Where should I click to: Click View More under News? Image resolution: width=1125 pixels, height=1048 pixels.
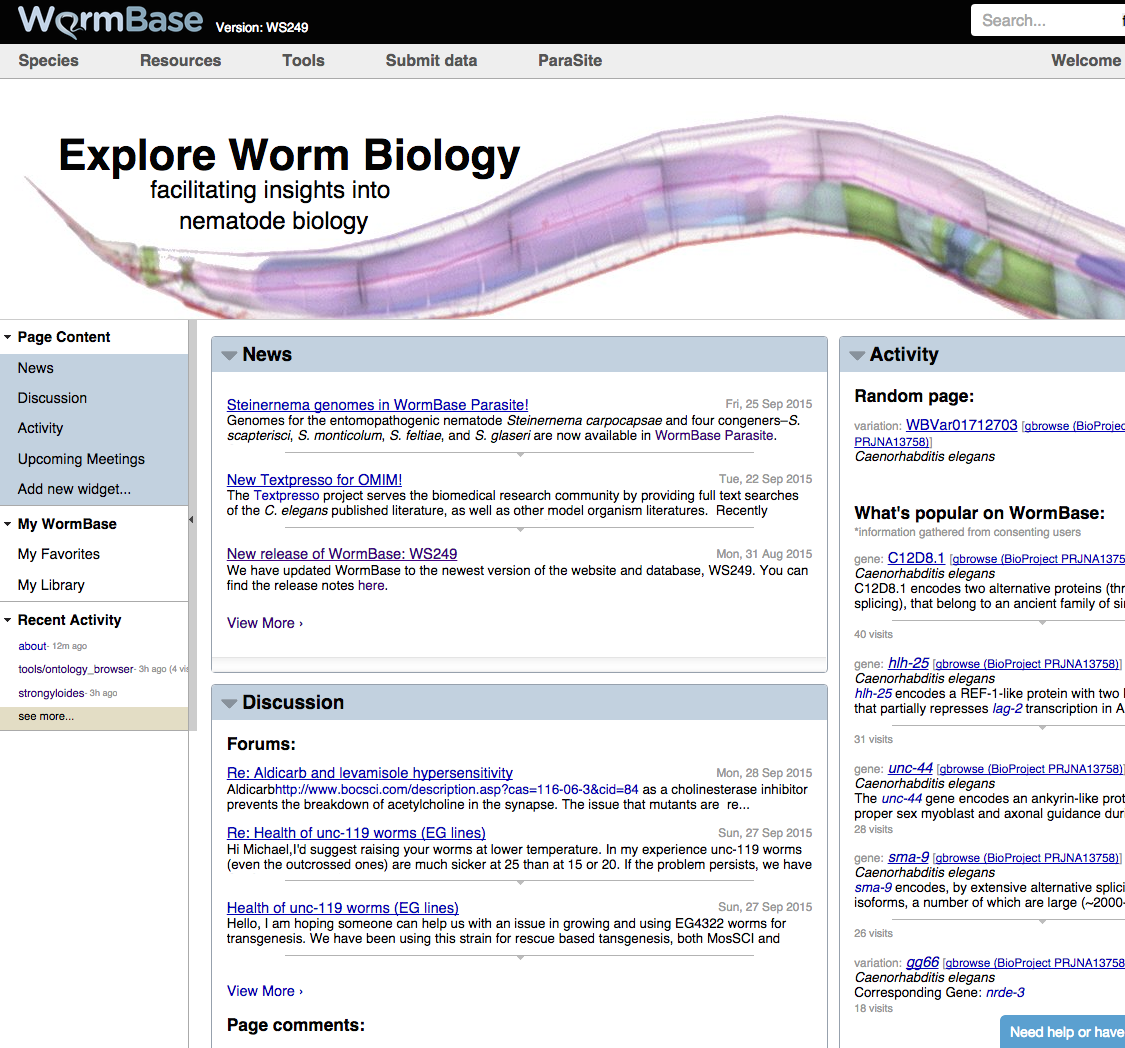coord(264,623)
